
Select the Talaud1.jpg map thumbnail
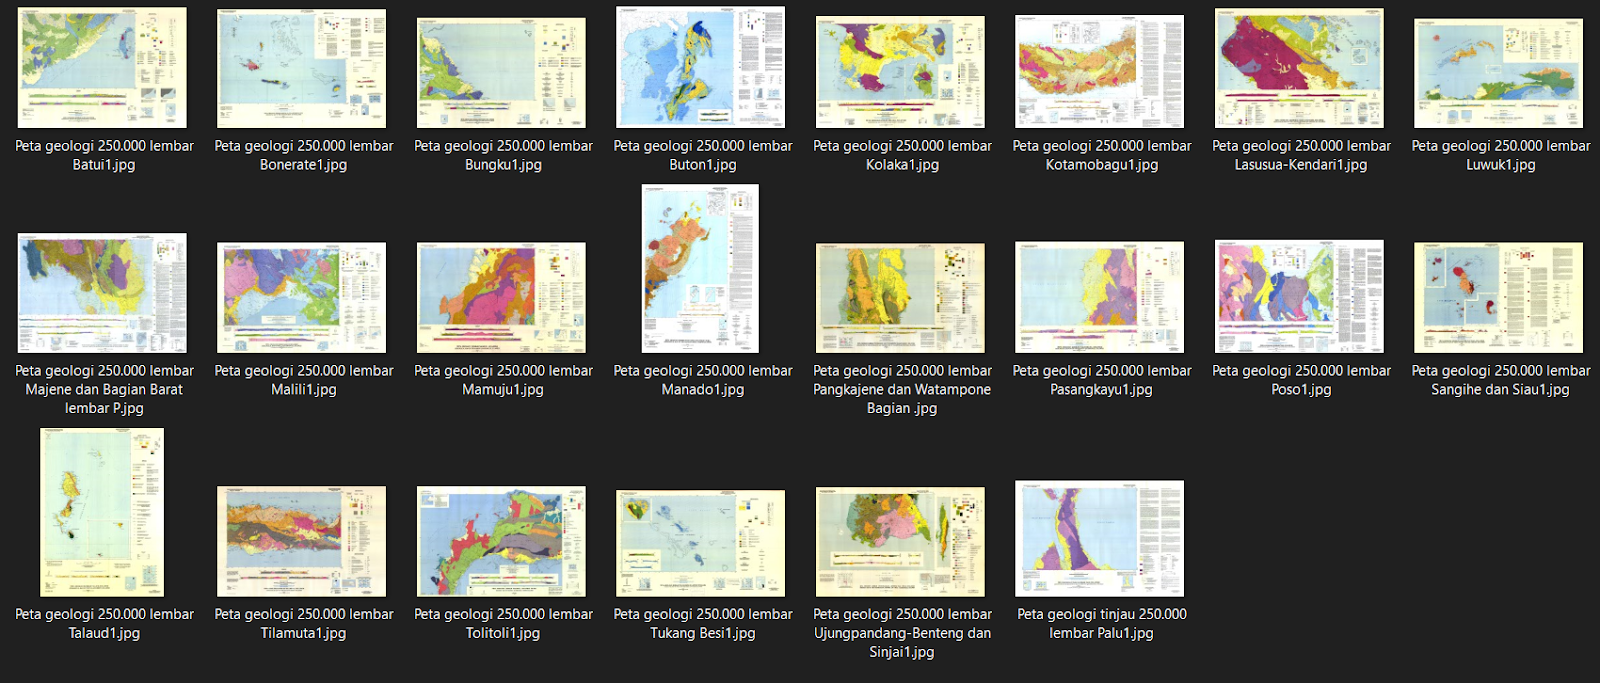click(102, 512)
